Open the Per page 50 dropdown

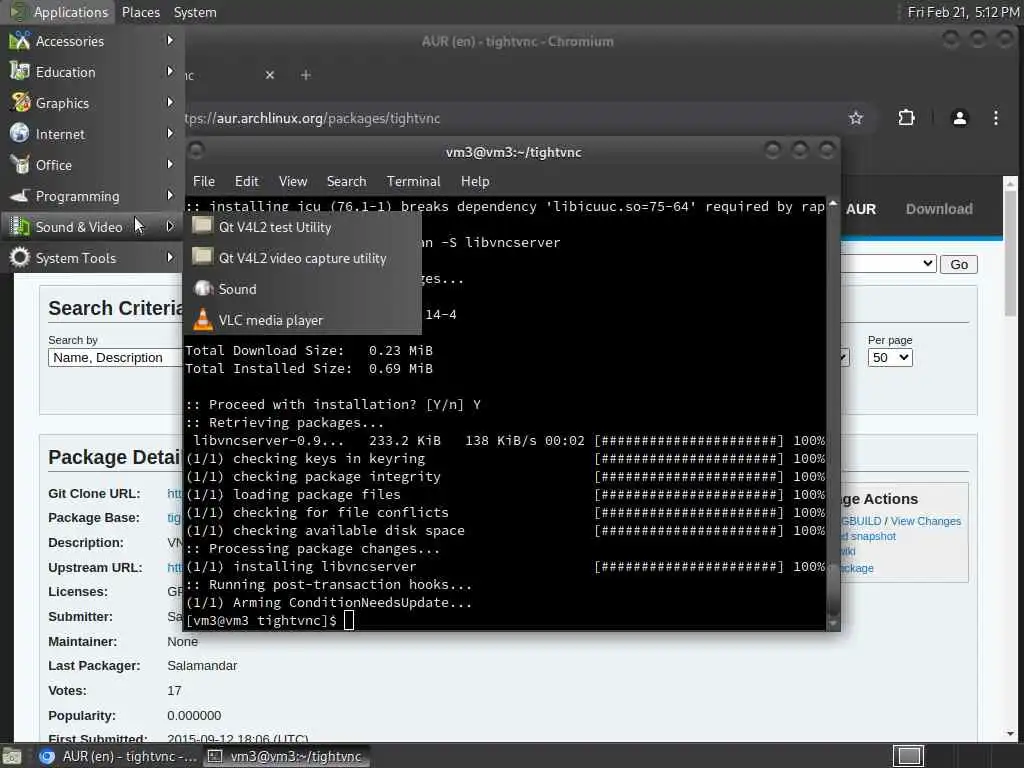point(889,357)
